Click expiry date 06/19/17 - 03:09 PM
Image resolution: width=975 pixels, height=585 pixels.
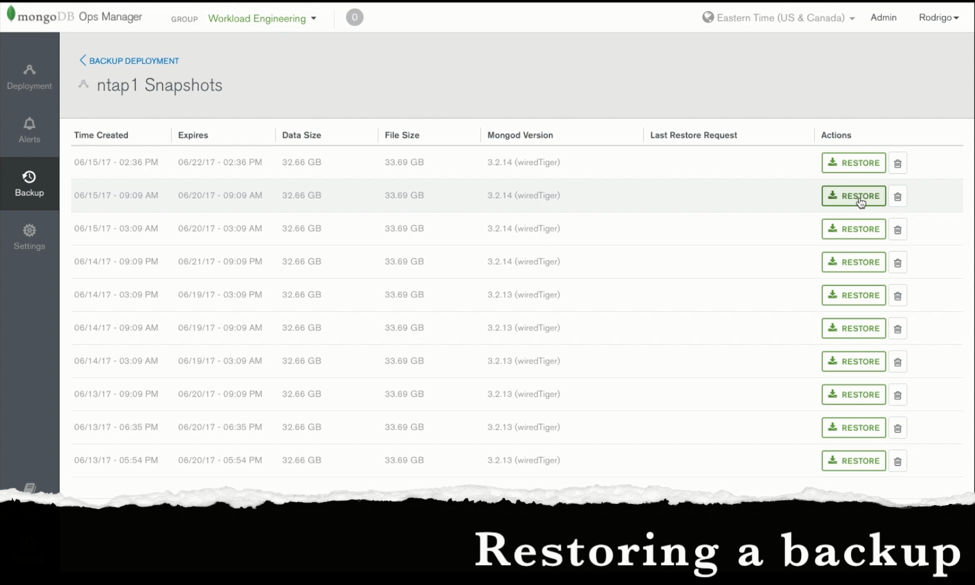point(219,295)
